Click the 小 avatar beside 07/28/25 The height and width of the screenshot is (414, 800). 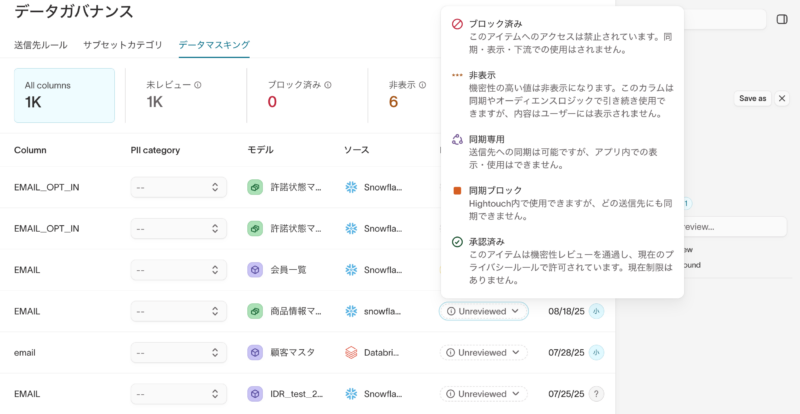pyautogui.click(x=596, y=353)
